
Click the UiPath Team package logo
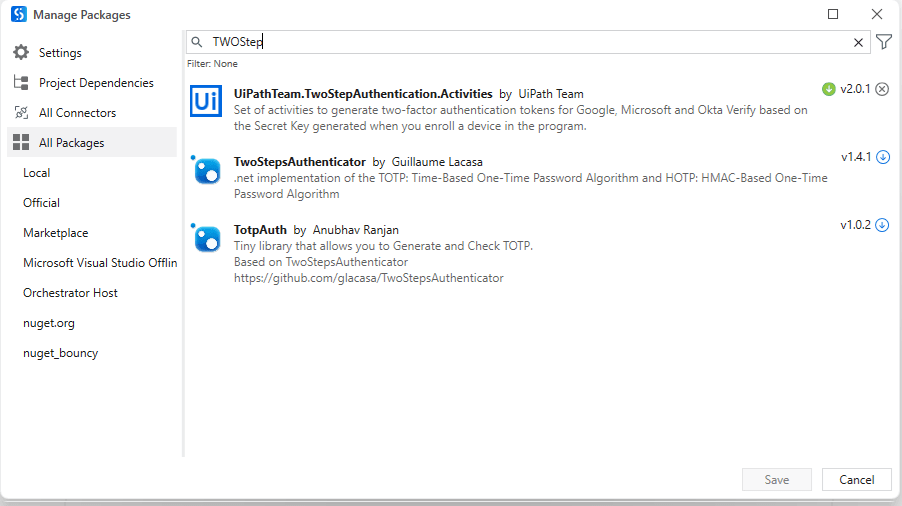click(x=207, y=101)
